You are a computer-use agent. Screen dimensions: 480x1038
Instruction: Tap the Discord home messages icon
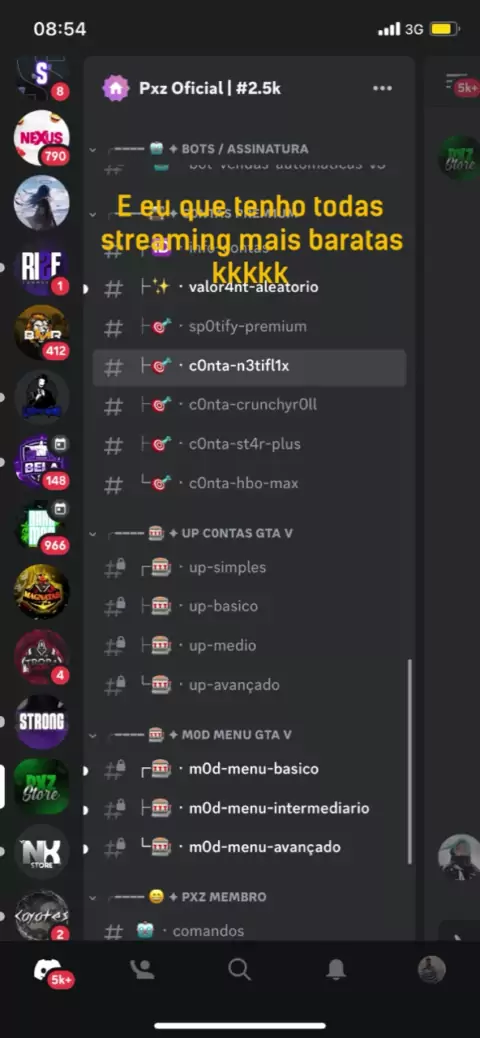48,970
